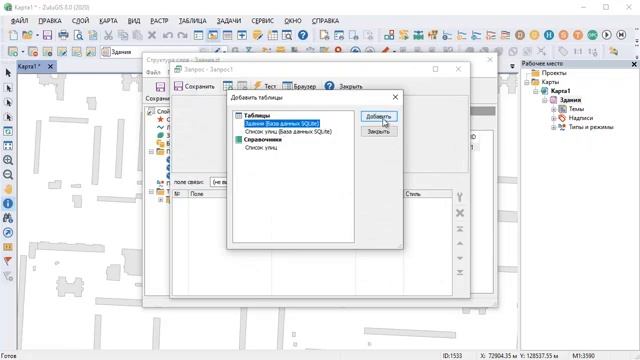Click the Тест lightning button in Запрос window
Viewport: 640px width, 360px height.
point(264,86)
